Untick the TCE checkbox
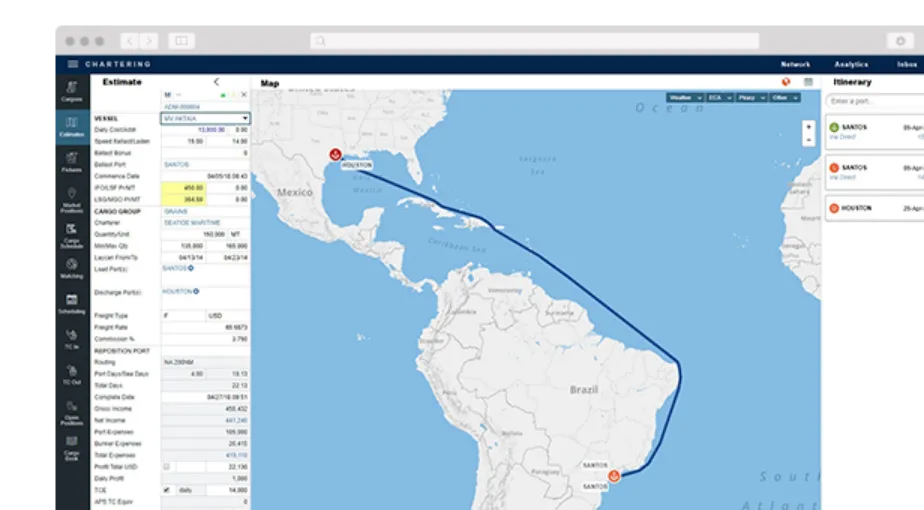The width and height of the screenshot is (924, 510). [166, 490]
